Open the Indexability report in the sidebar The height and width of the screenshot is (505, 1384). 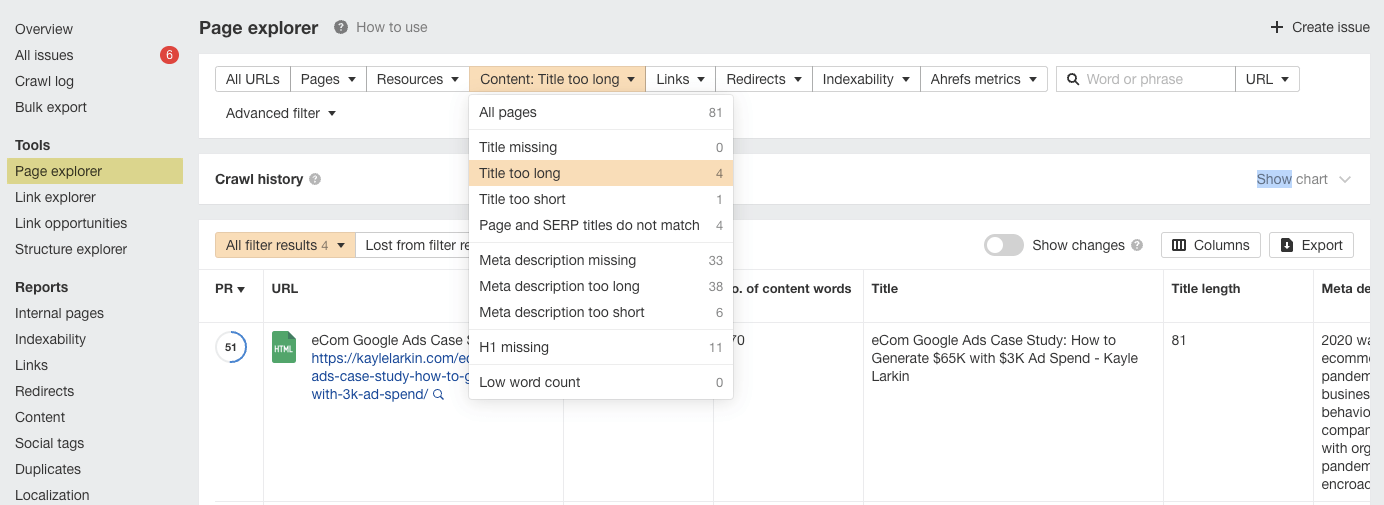click(50, 339)
